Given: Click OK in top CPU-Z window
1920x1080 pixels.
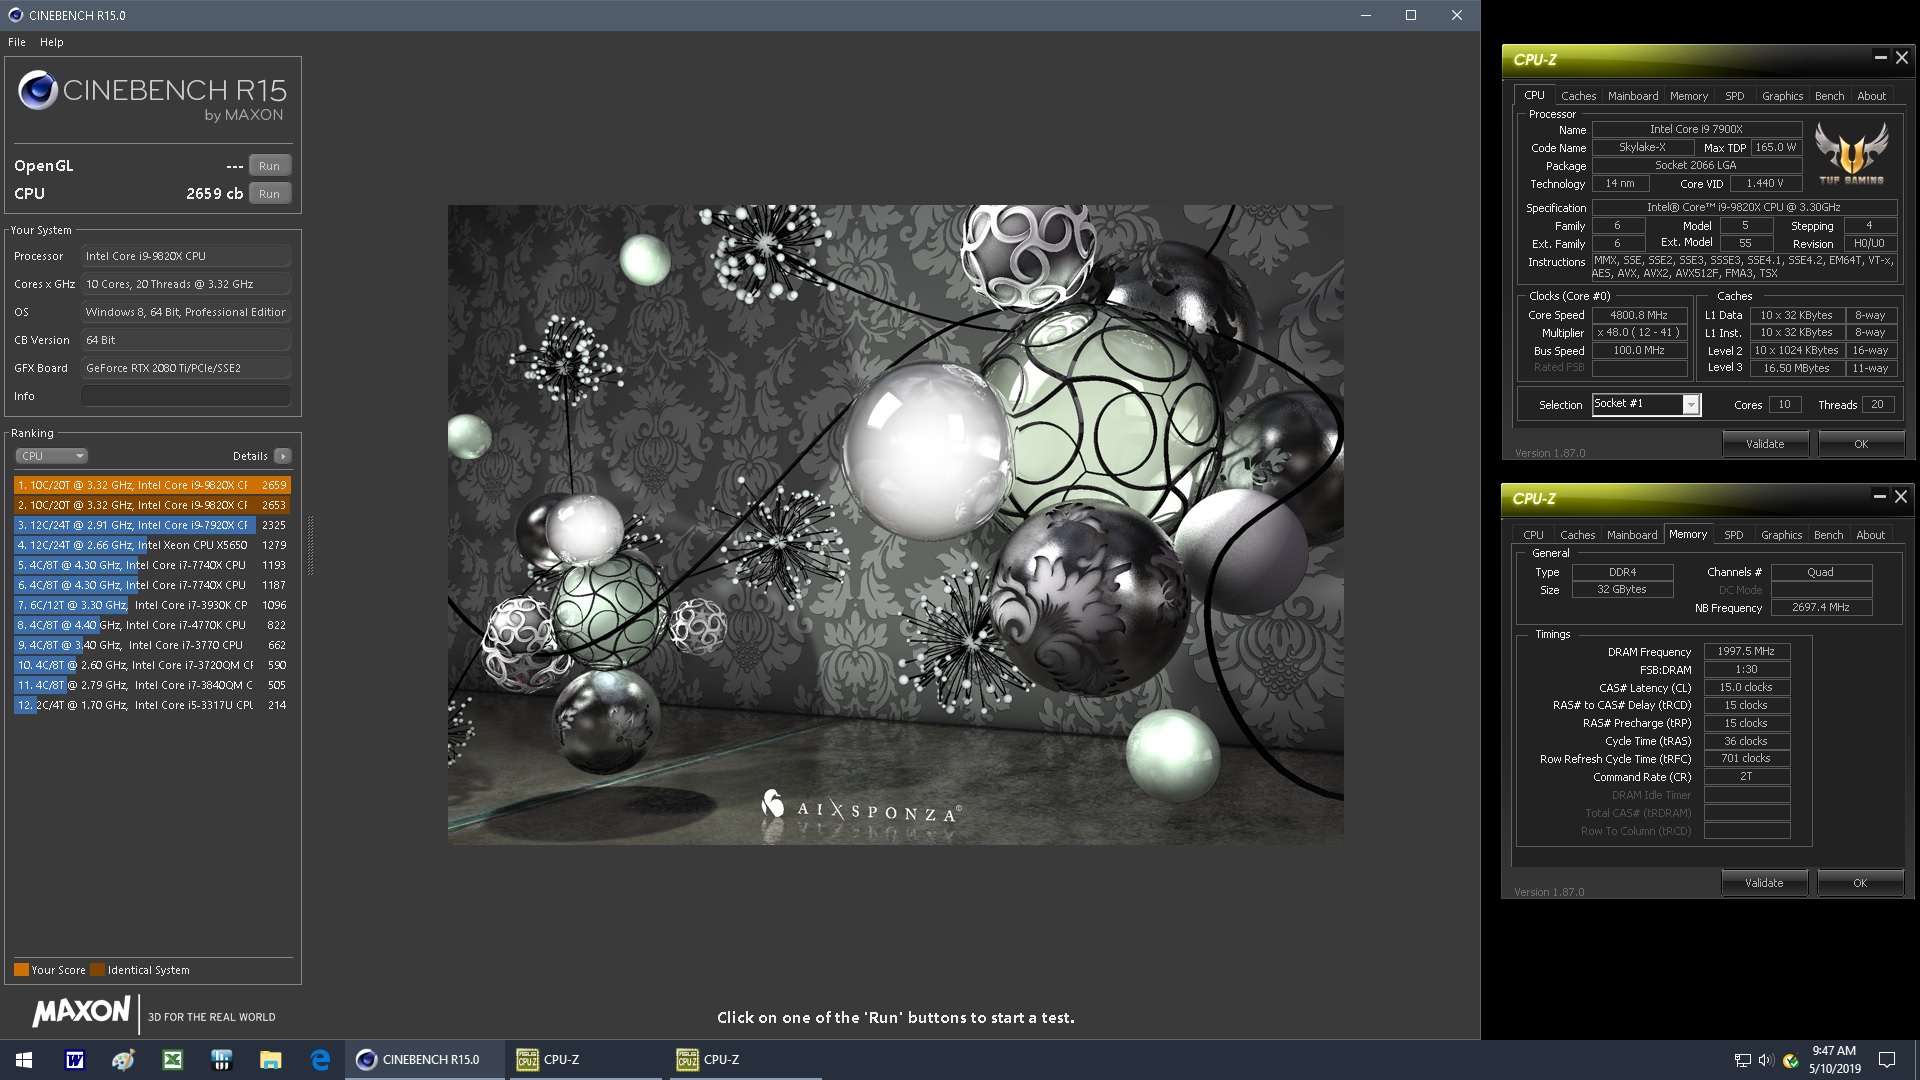Looking at the screenshot, I should tap(1861, 444).
